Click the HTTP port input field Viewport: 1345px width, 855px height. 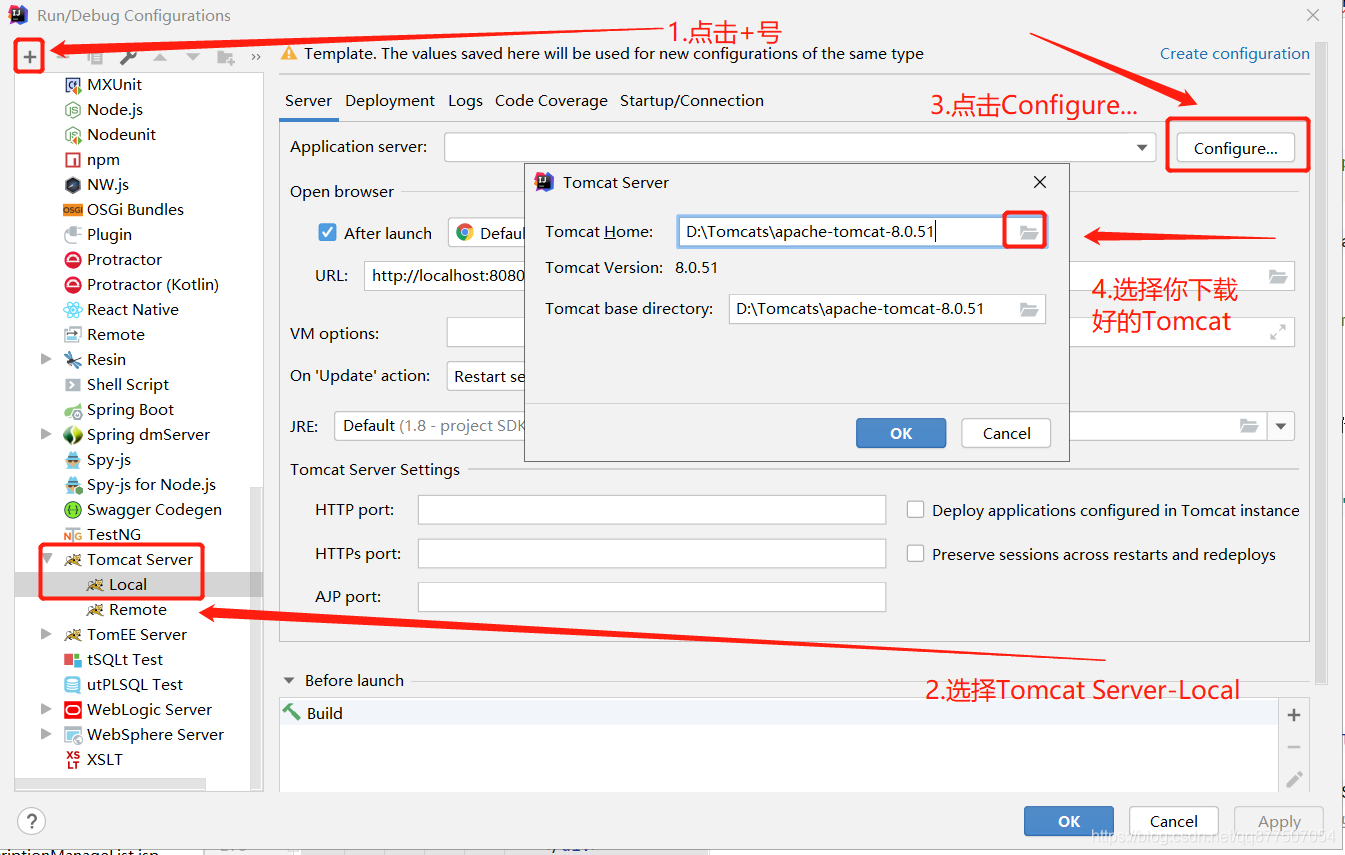[652, 509]
